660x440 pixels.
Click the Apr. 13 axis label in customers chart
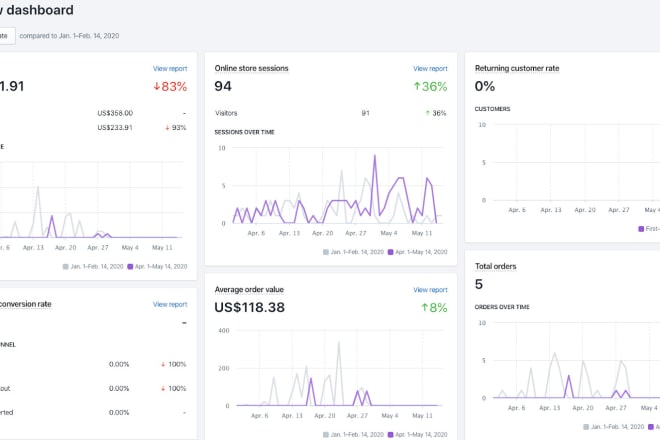pyautogui.click(x=551, y=210)
